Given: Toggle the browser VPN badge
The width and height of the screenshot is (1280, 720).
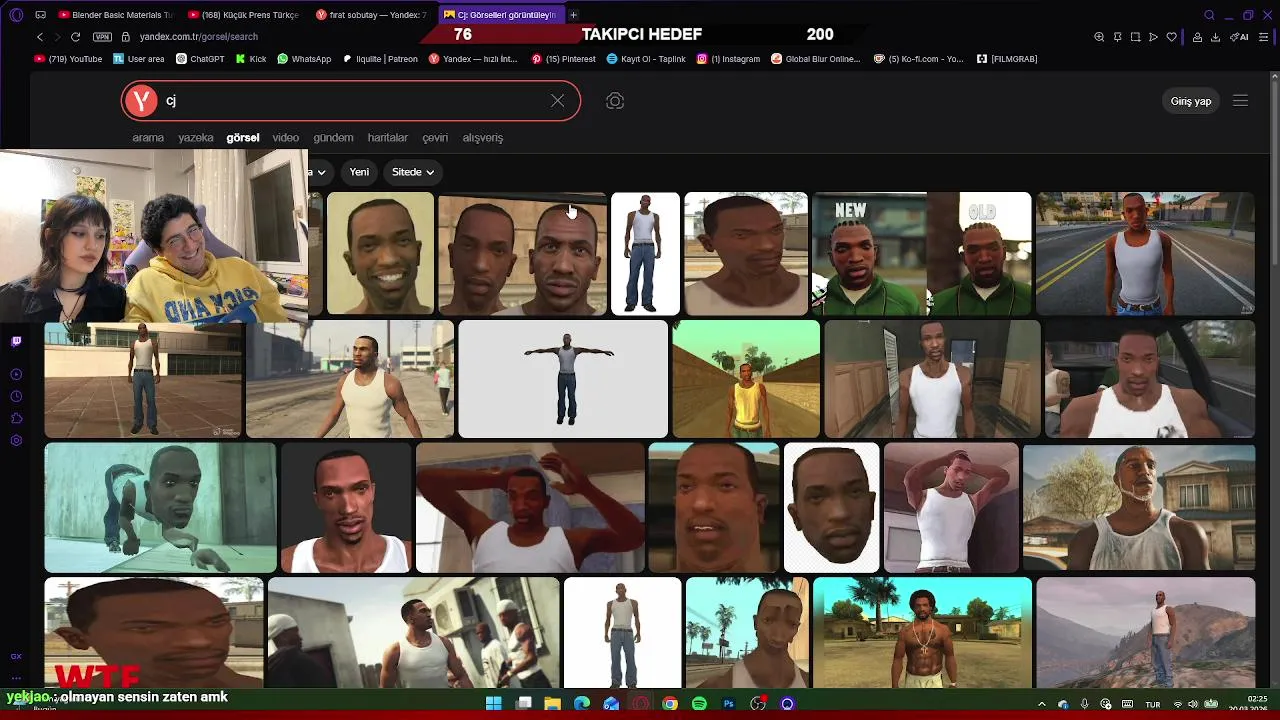Looking at the screenshot, I should (102, 37).
